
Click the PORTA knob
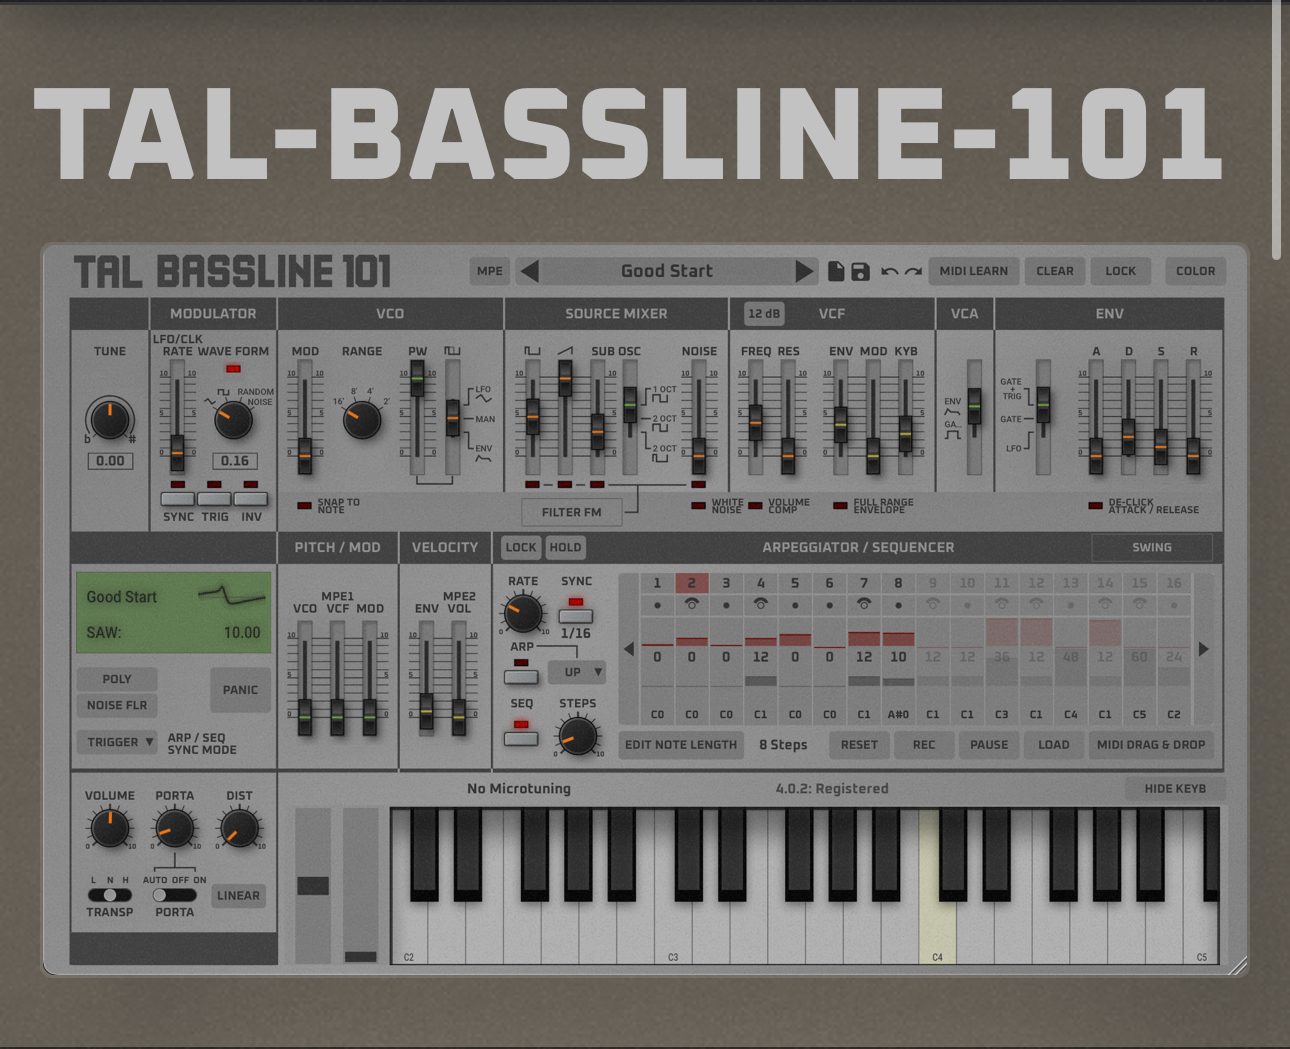pos(174,828)
